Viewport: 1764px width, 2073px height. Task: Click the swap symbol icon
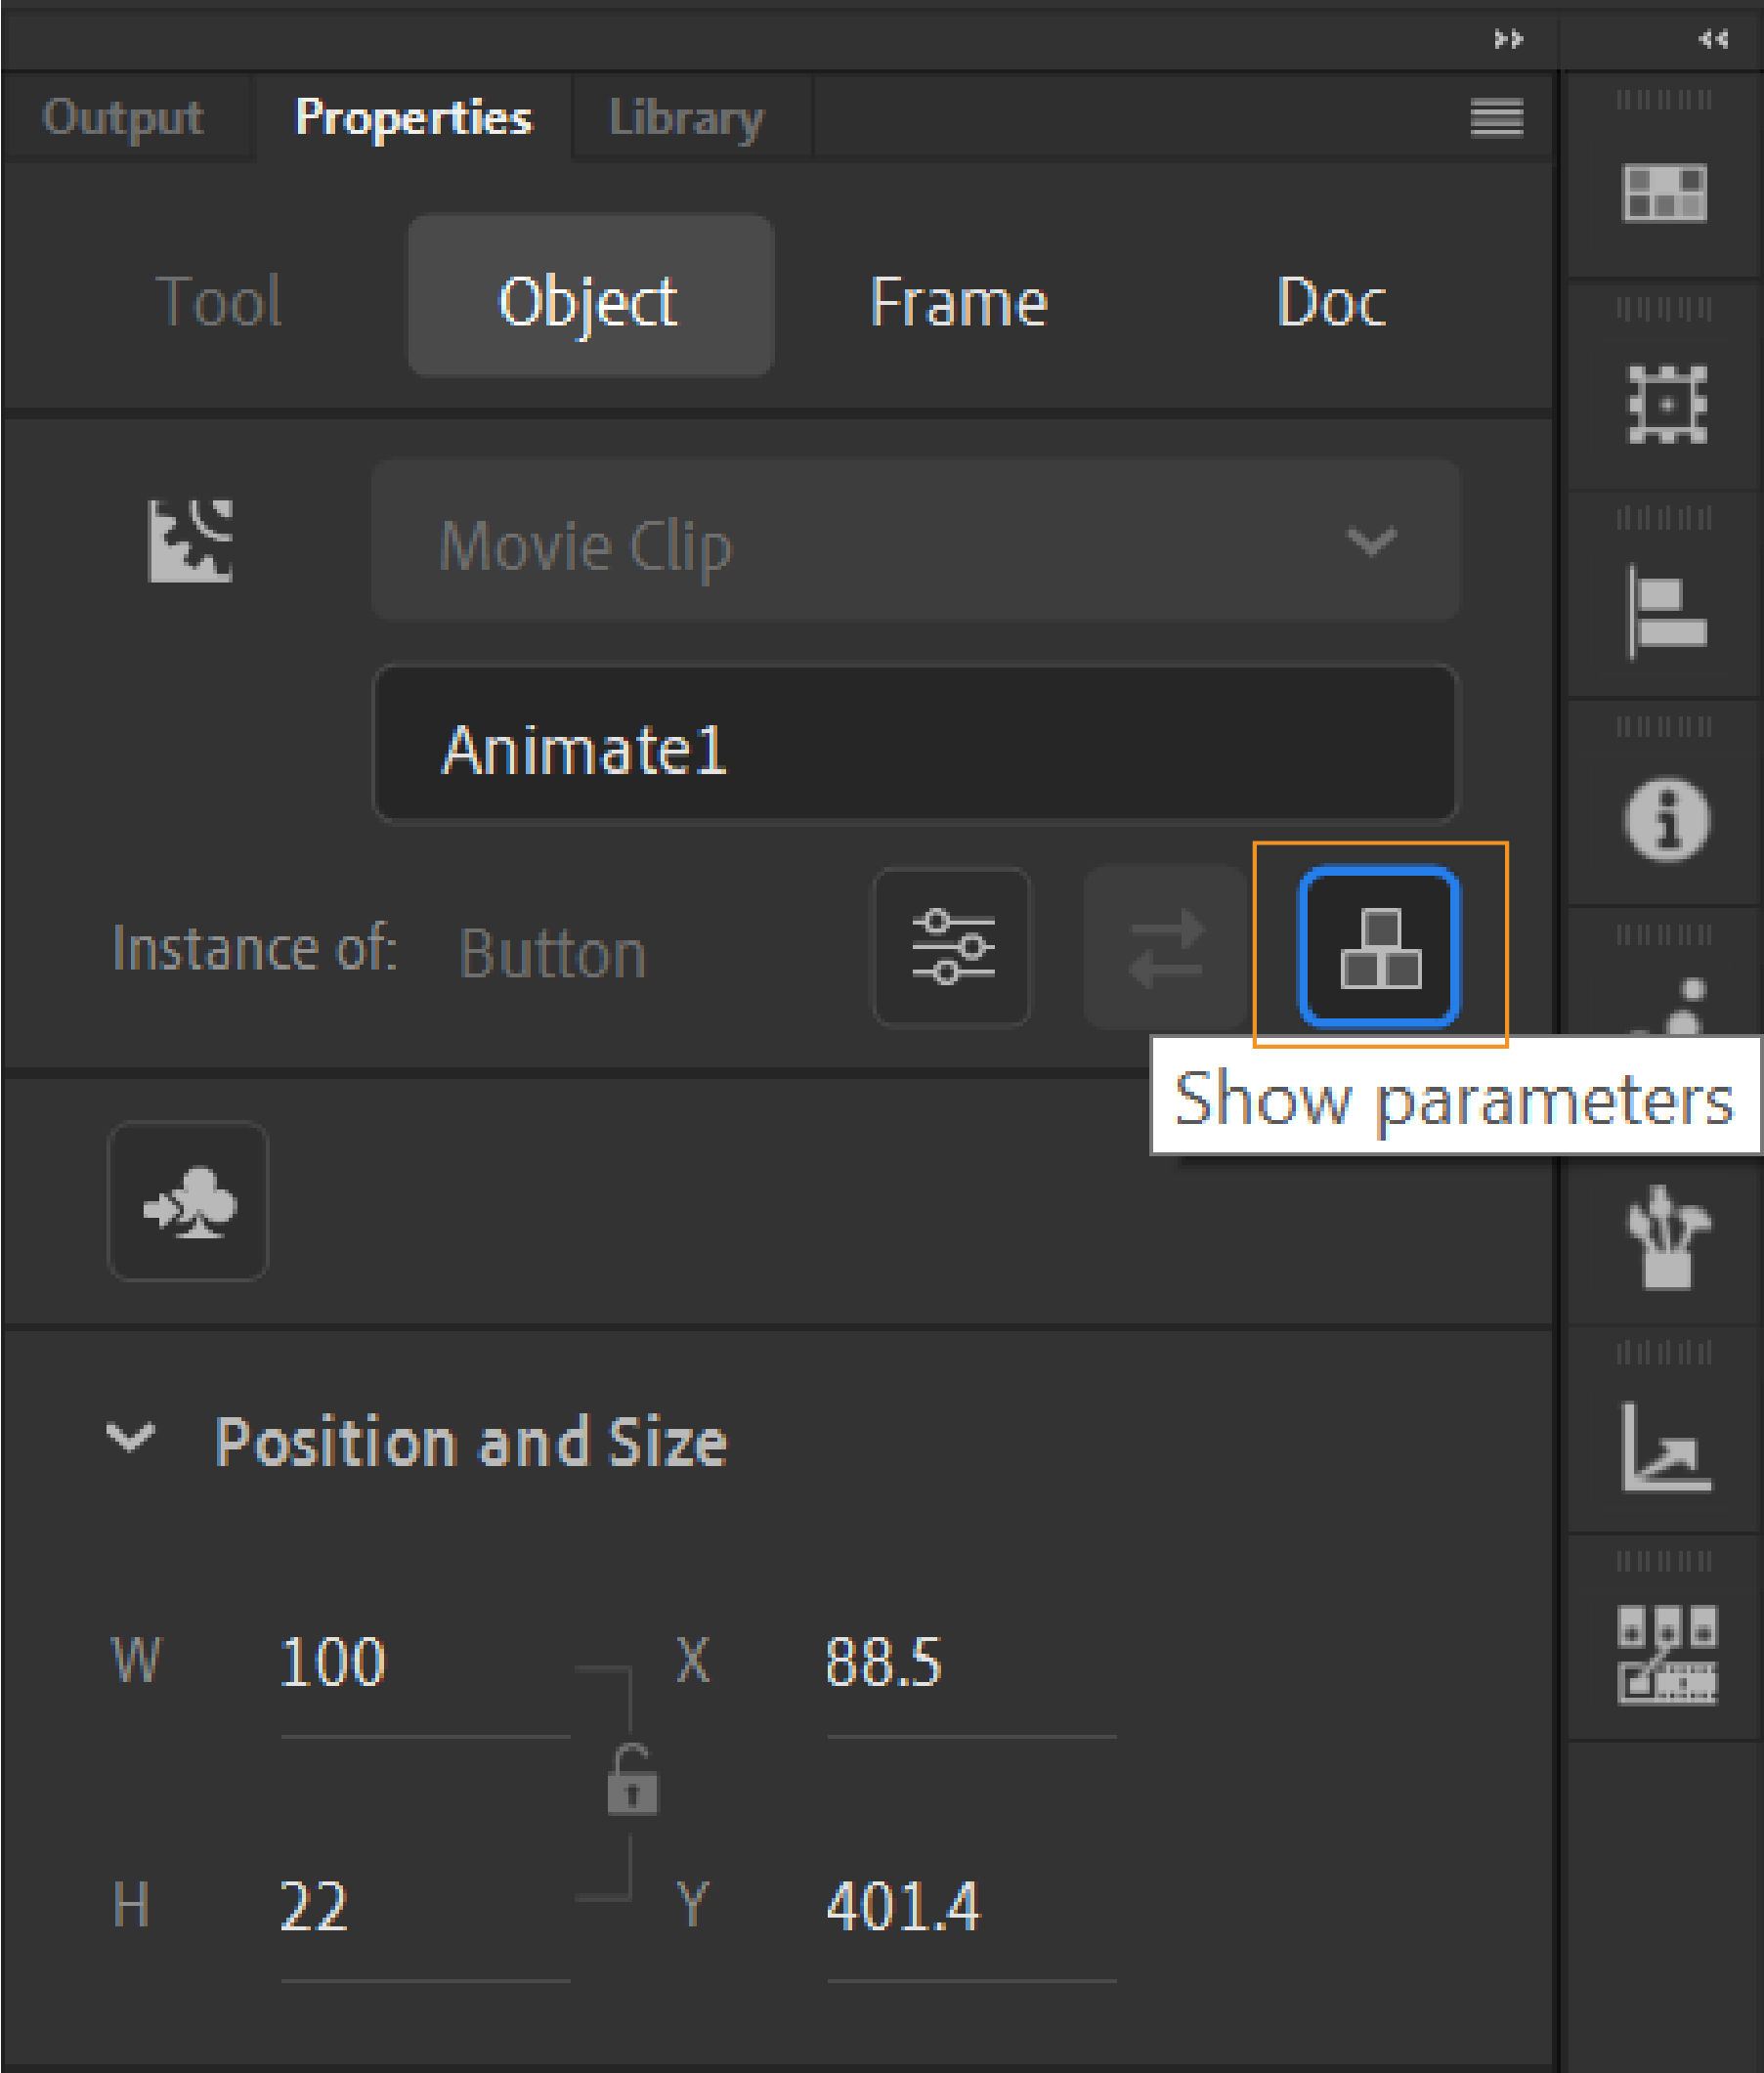[1166, 947]
